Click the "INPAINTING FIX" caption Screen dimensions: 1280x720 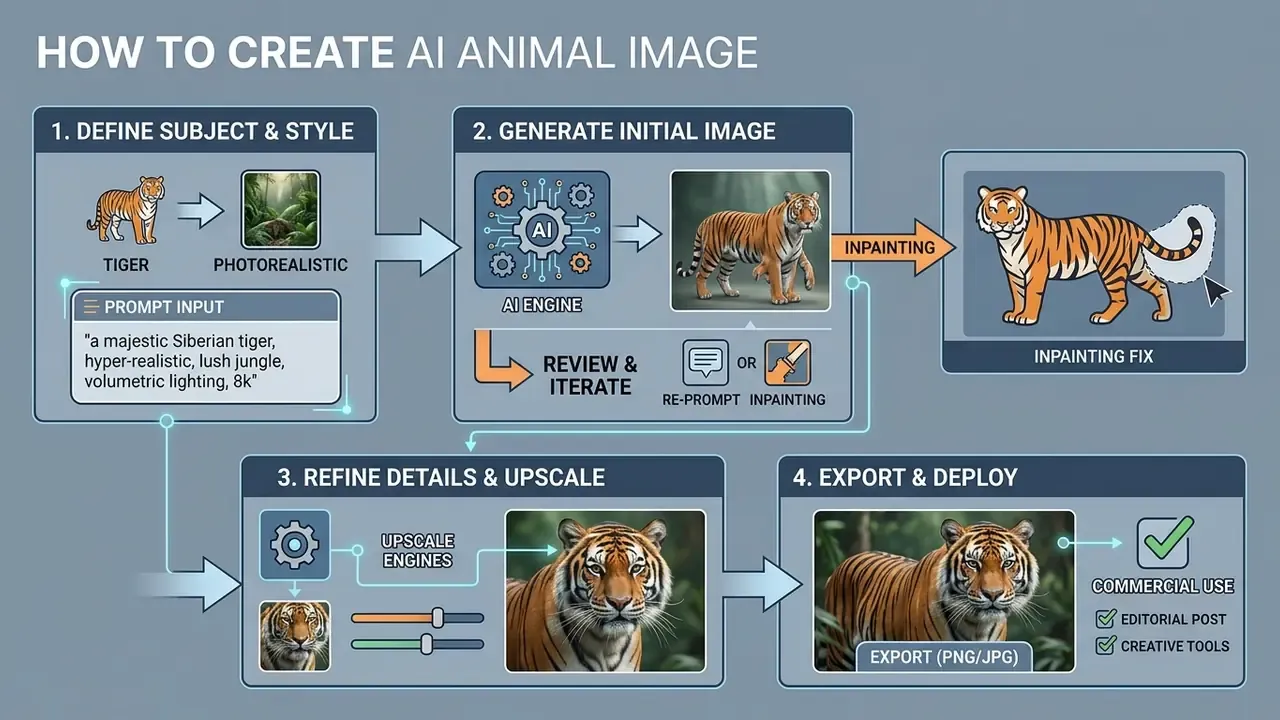pos(1093,357)
